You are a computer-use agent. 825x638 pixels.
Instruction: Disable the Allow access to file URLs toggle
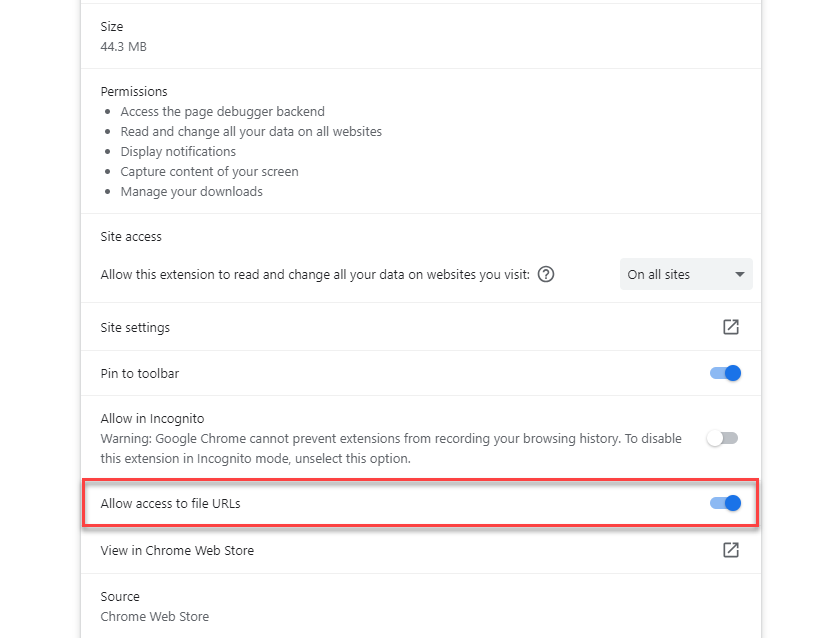[x=726, y=503]
